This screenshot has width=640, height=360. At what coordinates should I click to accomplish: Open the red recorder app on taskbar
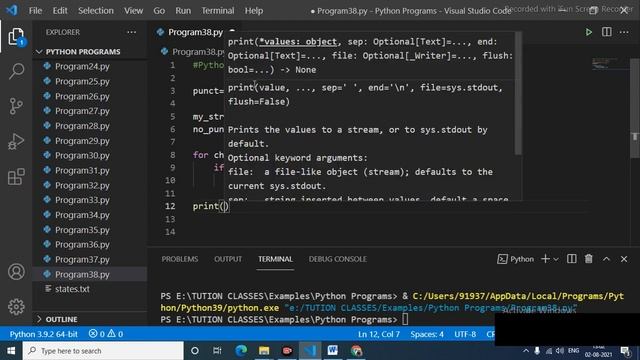tap(287, 351)
